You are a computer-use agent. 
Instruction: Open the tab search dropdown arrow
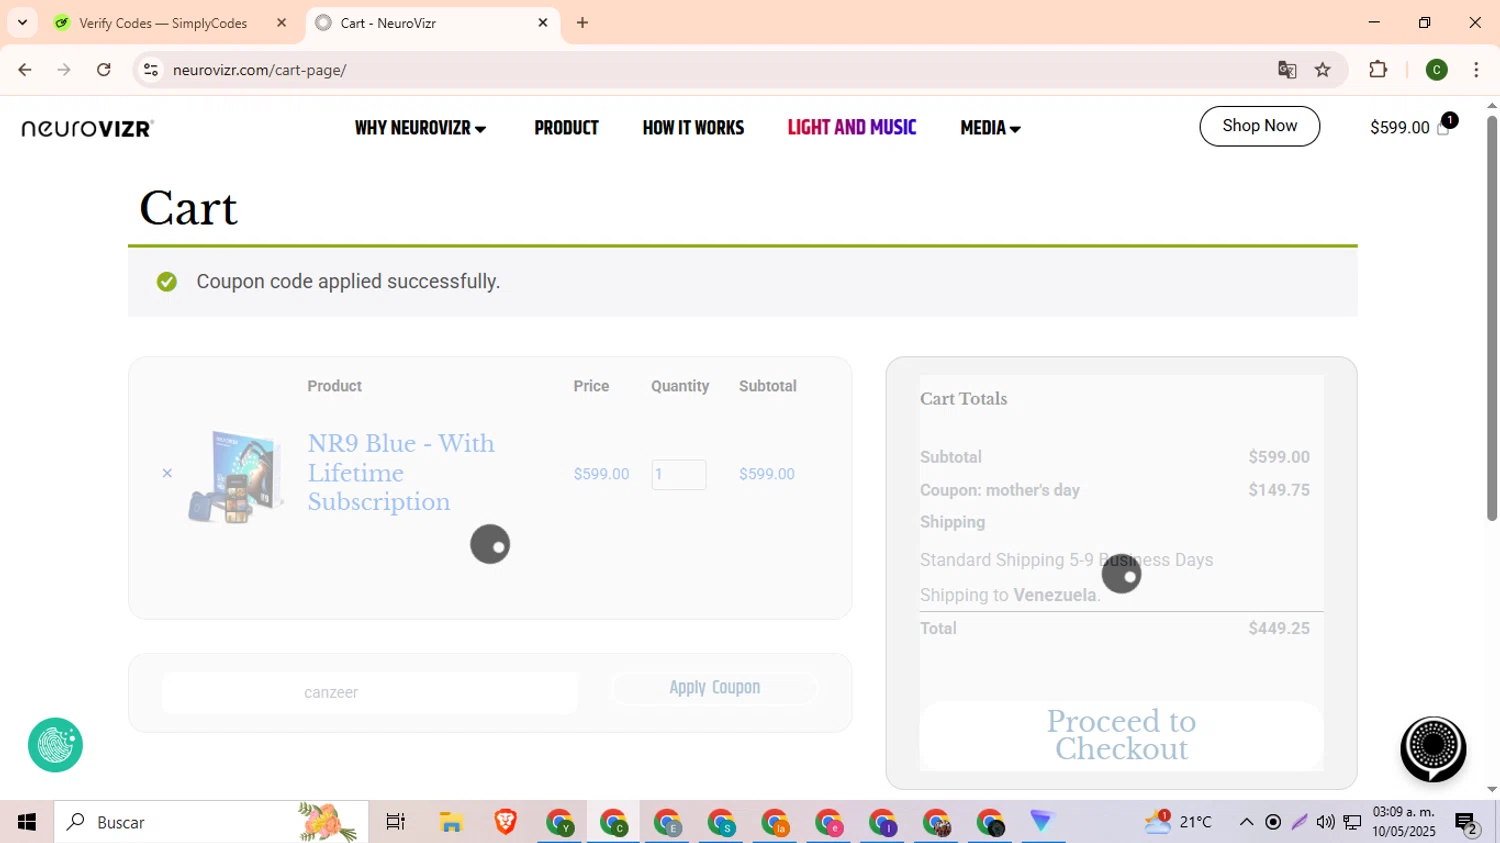tap(22, 22)
